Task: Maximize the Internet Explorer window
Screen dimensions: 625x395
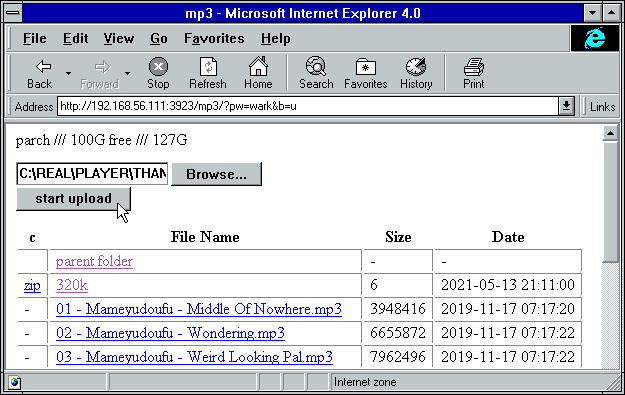Action: click(x=611, y=13)
